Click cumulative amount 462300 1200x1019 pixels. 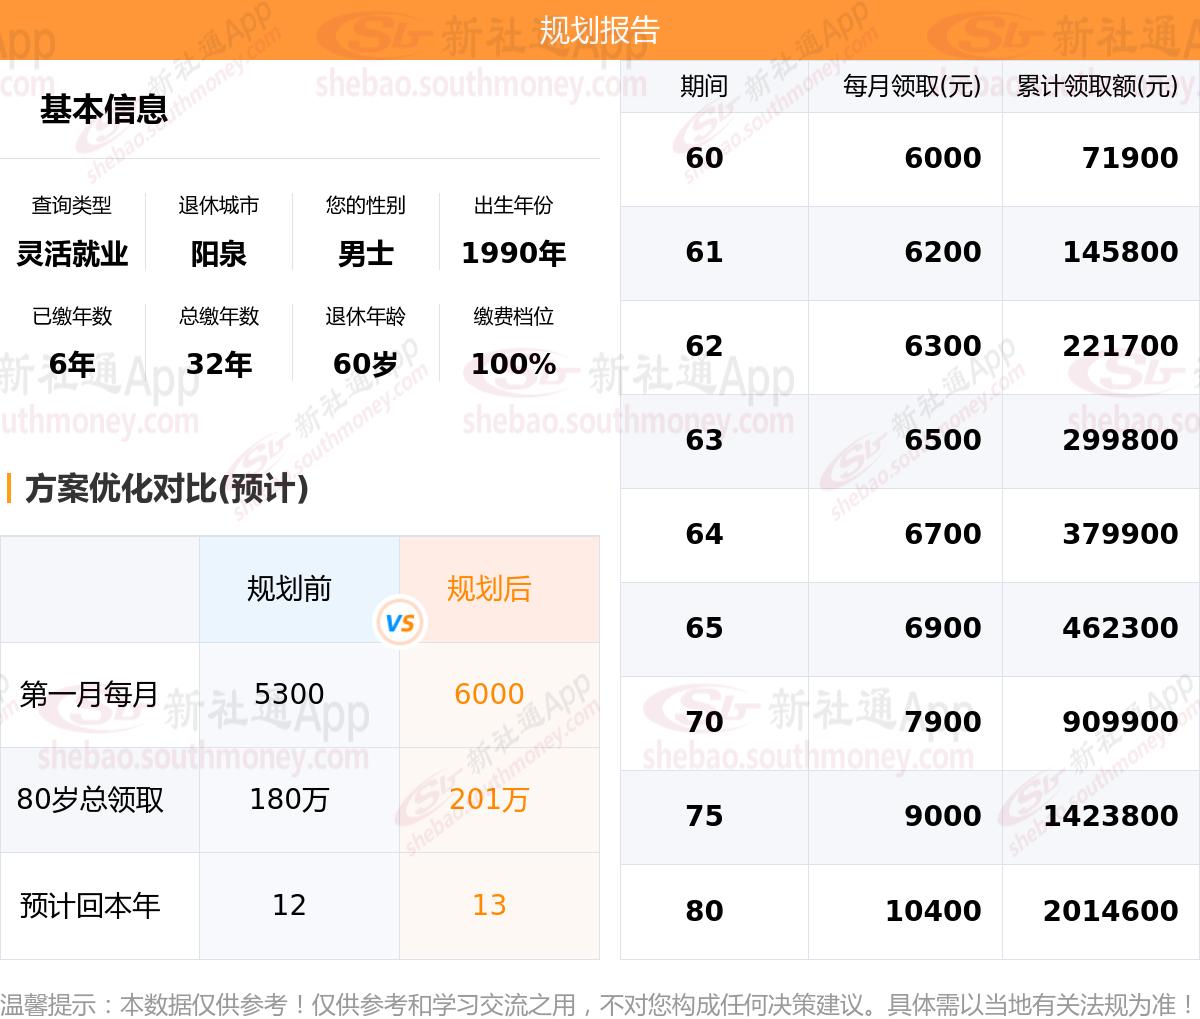click(1120, 628)
